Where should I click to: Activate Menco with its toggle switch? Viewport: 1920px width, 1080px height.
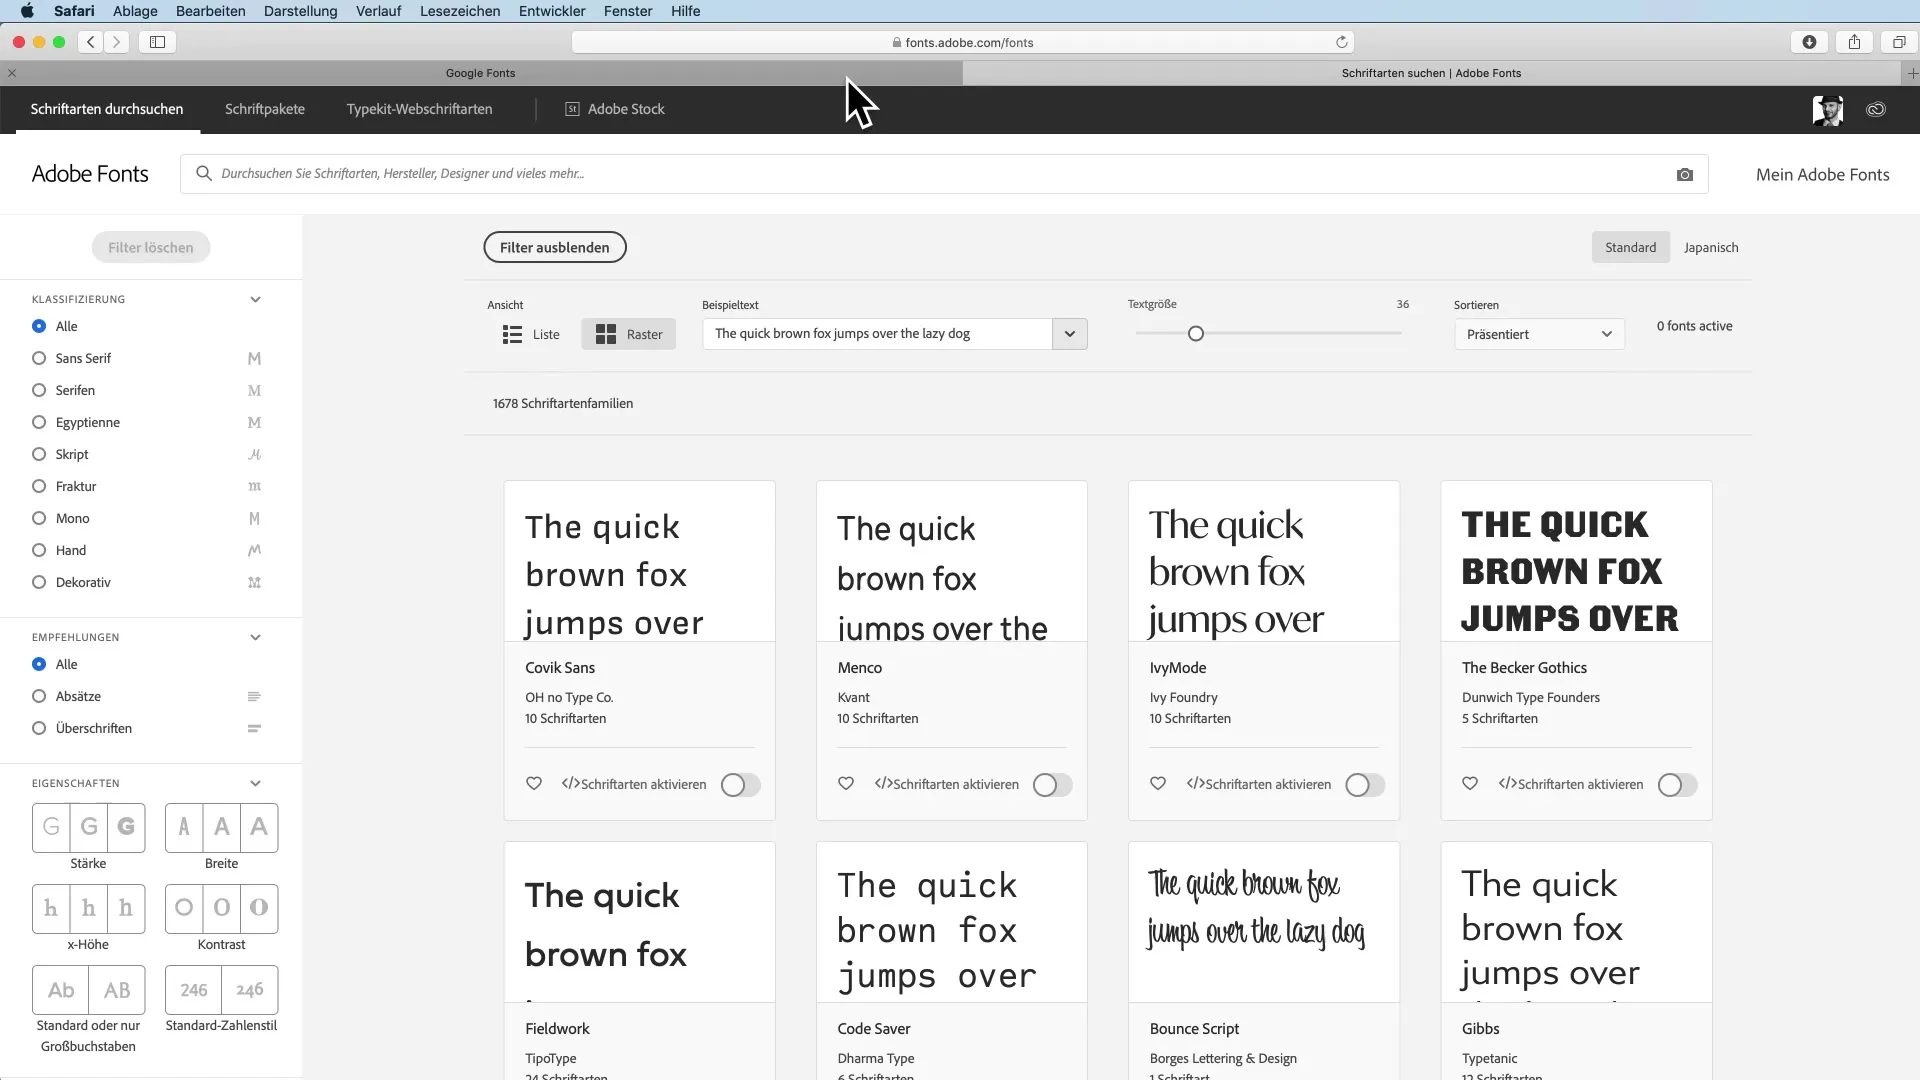pyautogui.click(x=1052, y=785)
